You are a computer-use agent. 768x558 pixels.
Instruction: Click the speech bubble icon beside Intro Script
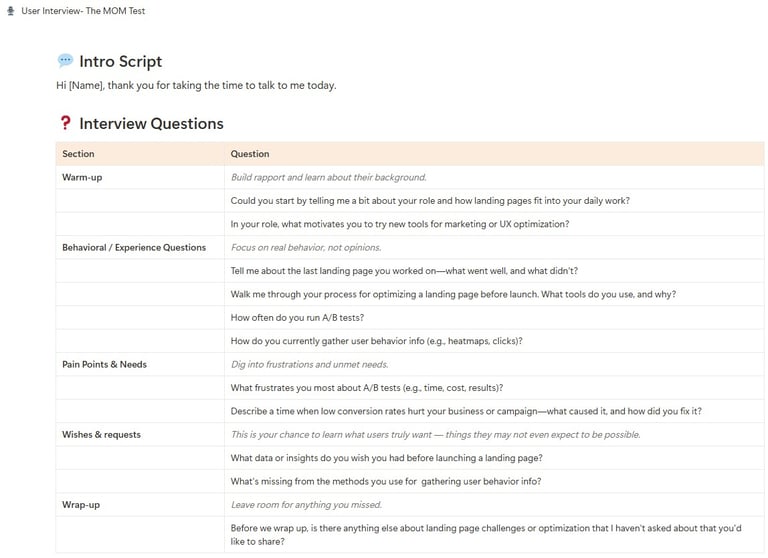pyautogui.click(x=65, y=61)
